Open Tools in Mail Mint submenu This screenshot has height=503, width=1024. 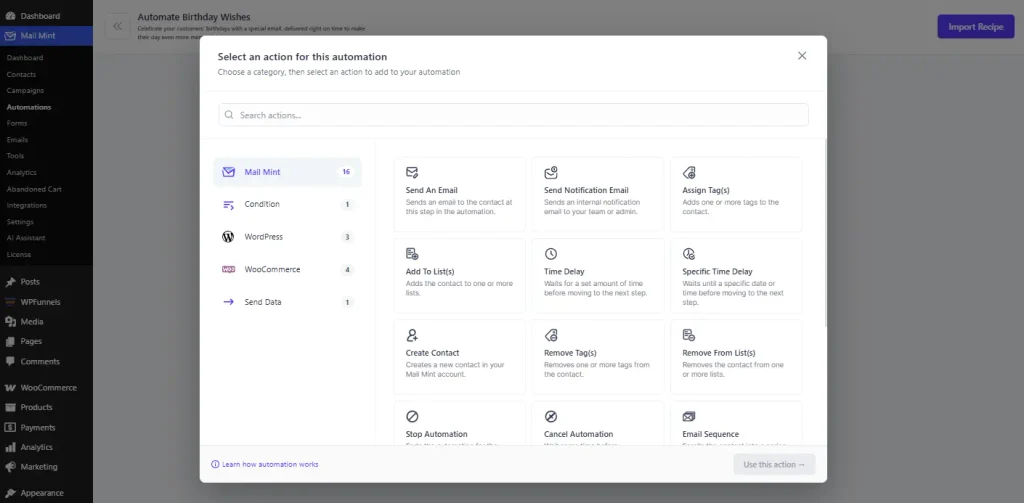(16, 156)
